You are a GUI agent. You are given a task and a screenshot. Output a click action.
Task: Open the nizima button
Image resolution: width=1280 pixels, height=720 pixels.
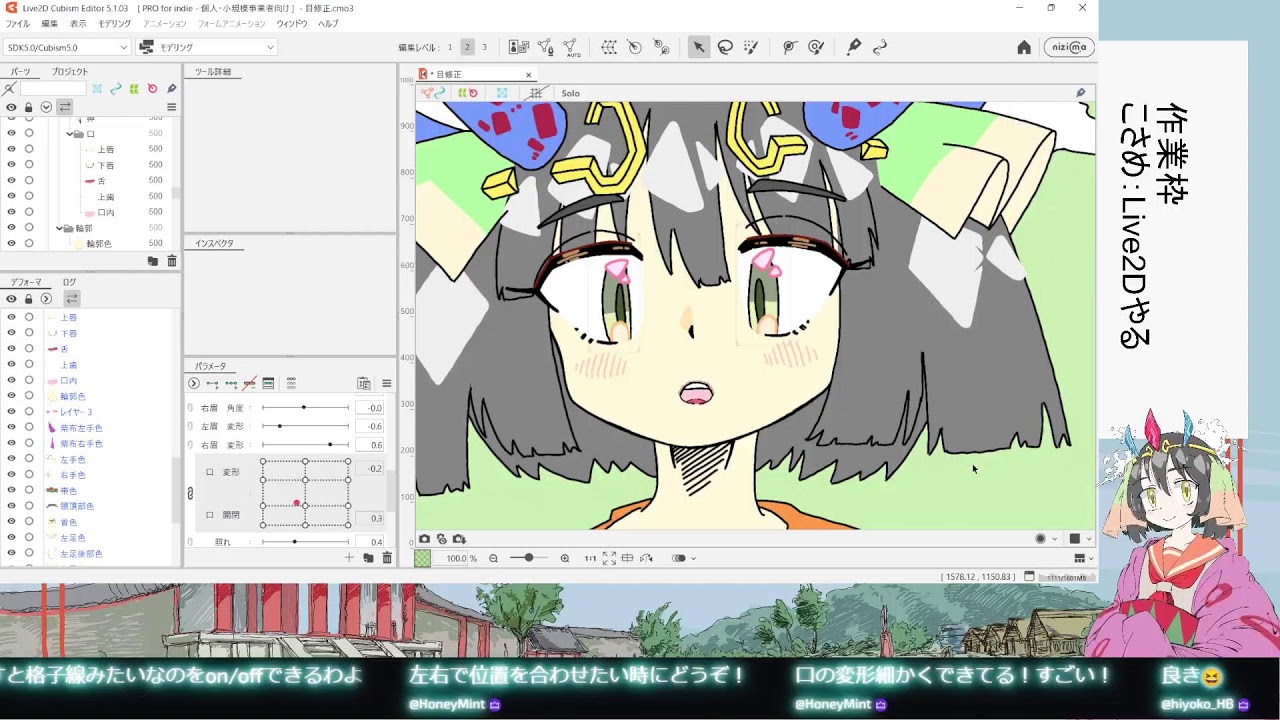(x=1069, y=47)
